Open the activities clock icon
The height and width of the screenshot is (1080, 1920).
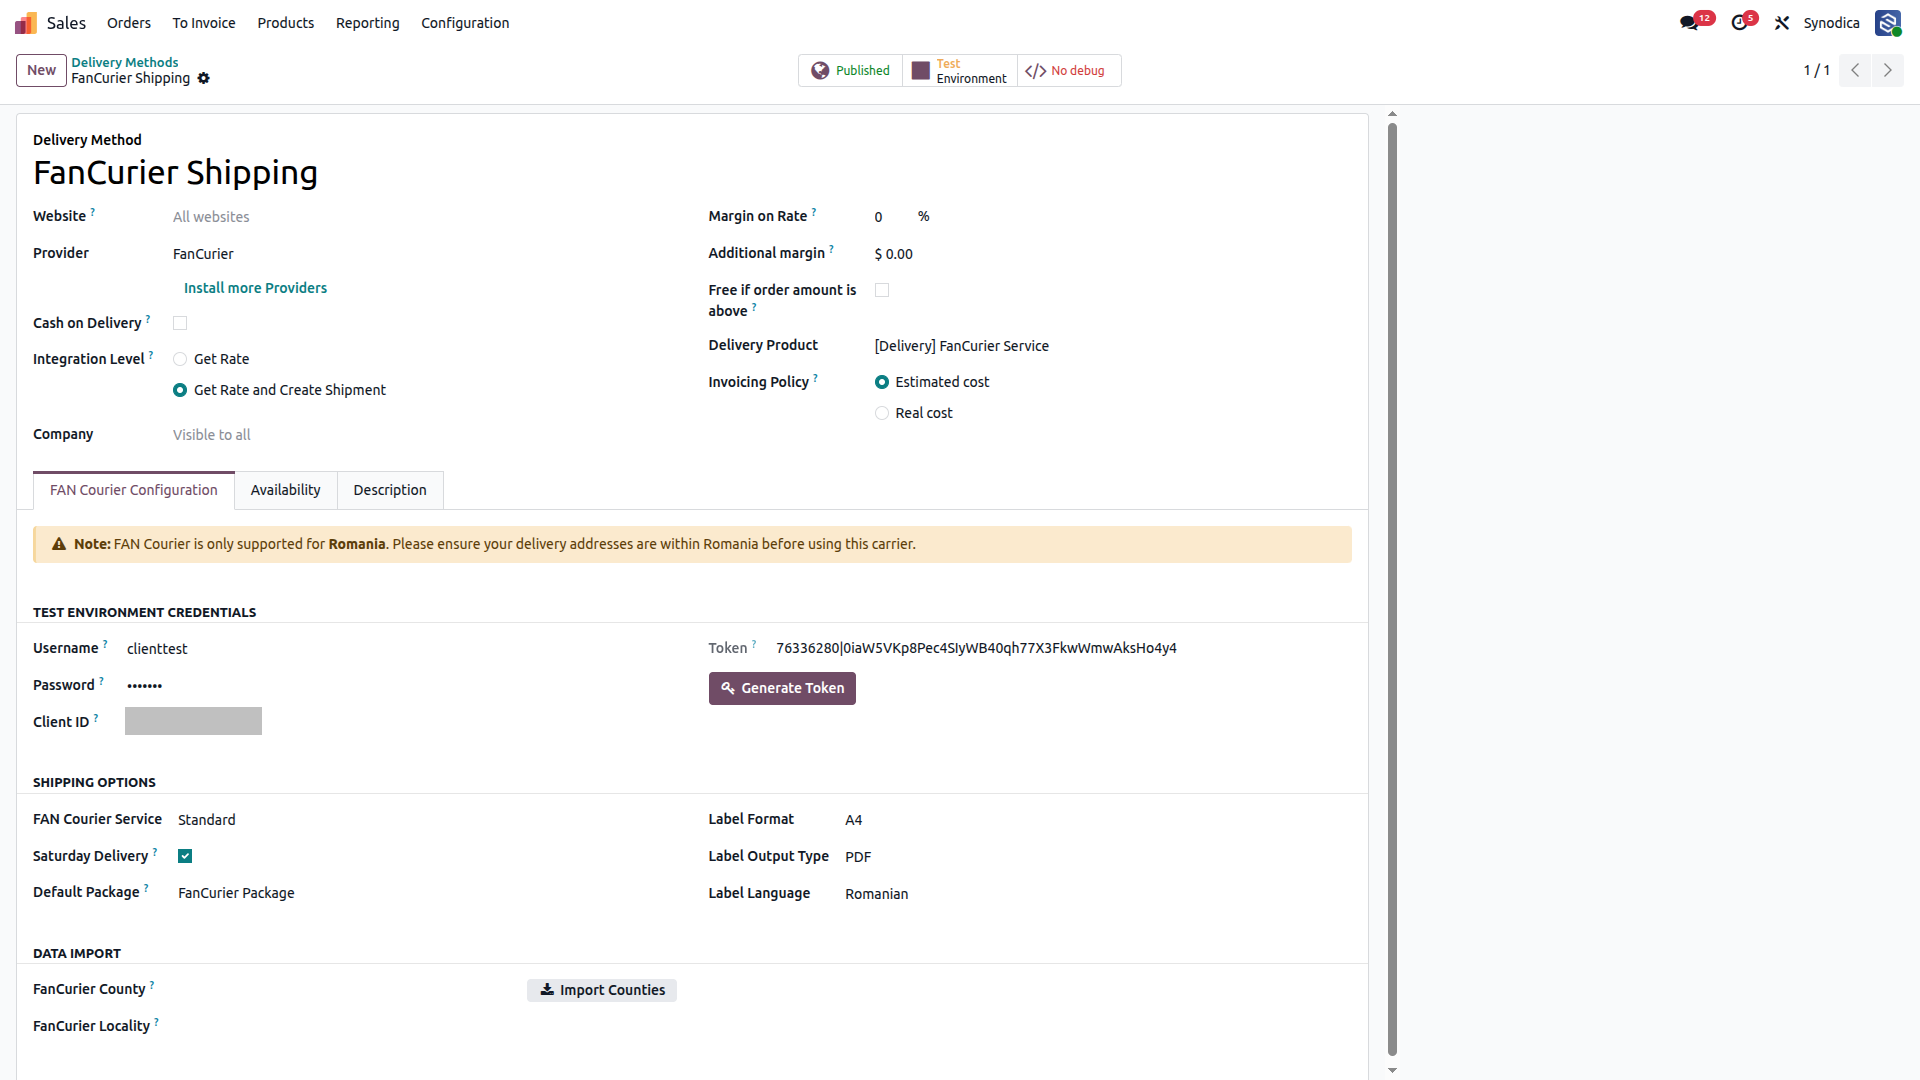[1740, 23]
